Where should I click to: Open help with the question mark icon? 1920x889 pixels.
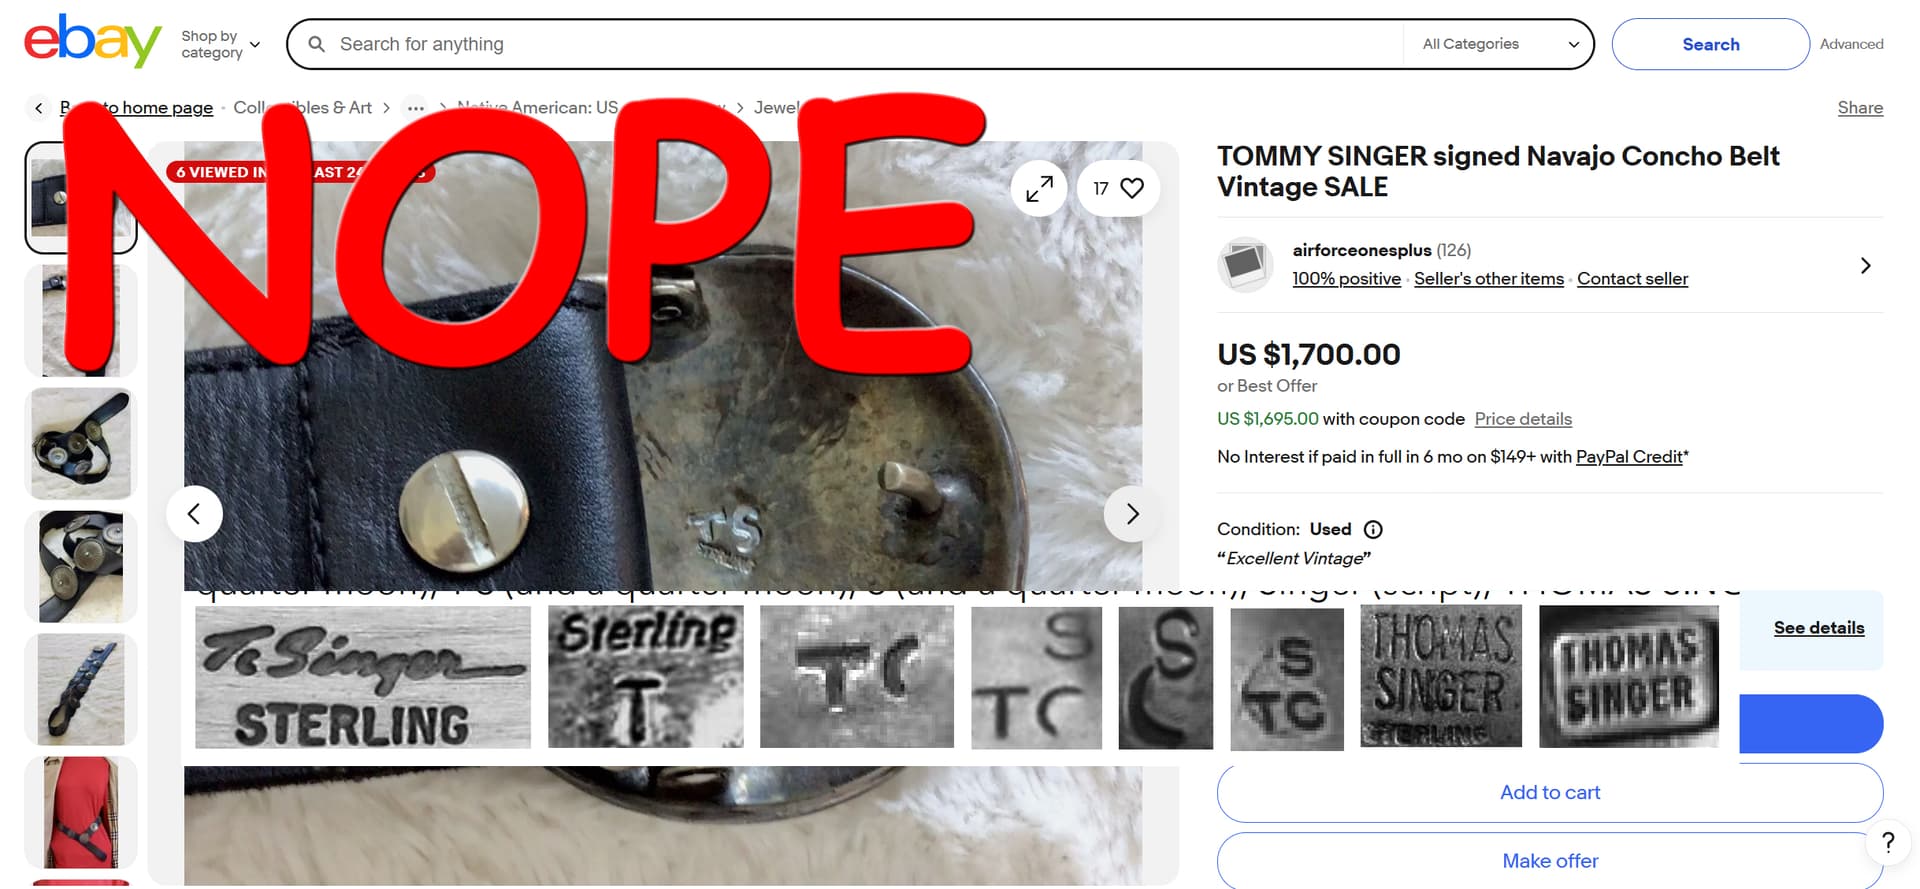(1888, 842)
